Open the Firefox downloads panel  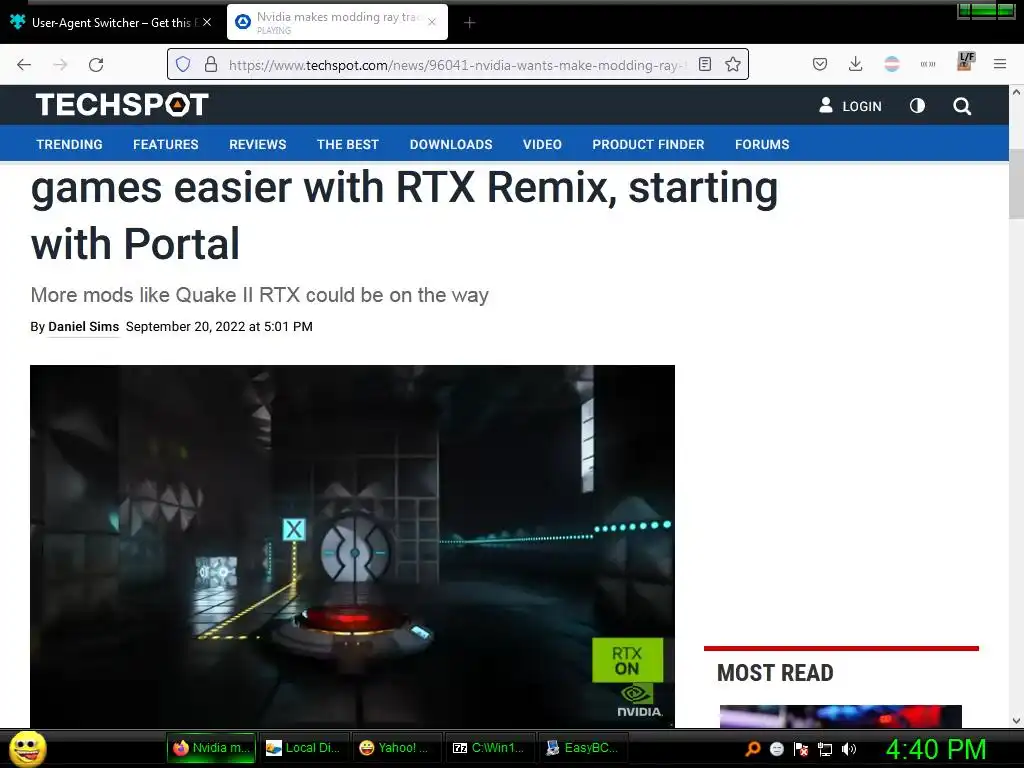[856, 64]
